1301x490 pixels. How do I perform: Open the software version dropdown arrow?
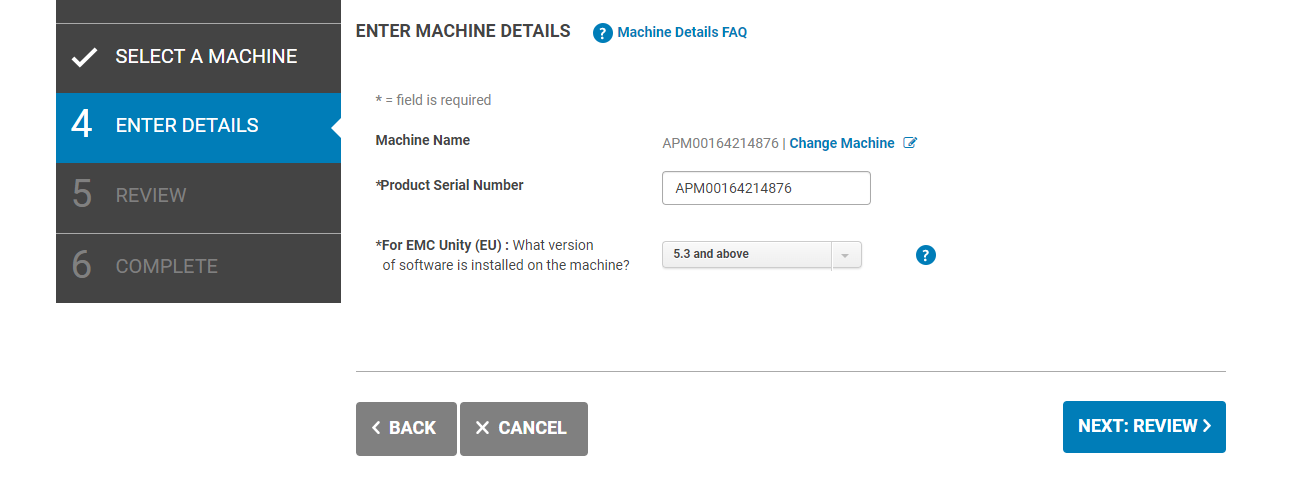coord(845,255)
